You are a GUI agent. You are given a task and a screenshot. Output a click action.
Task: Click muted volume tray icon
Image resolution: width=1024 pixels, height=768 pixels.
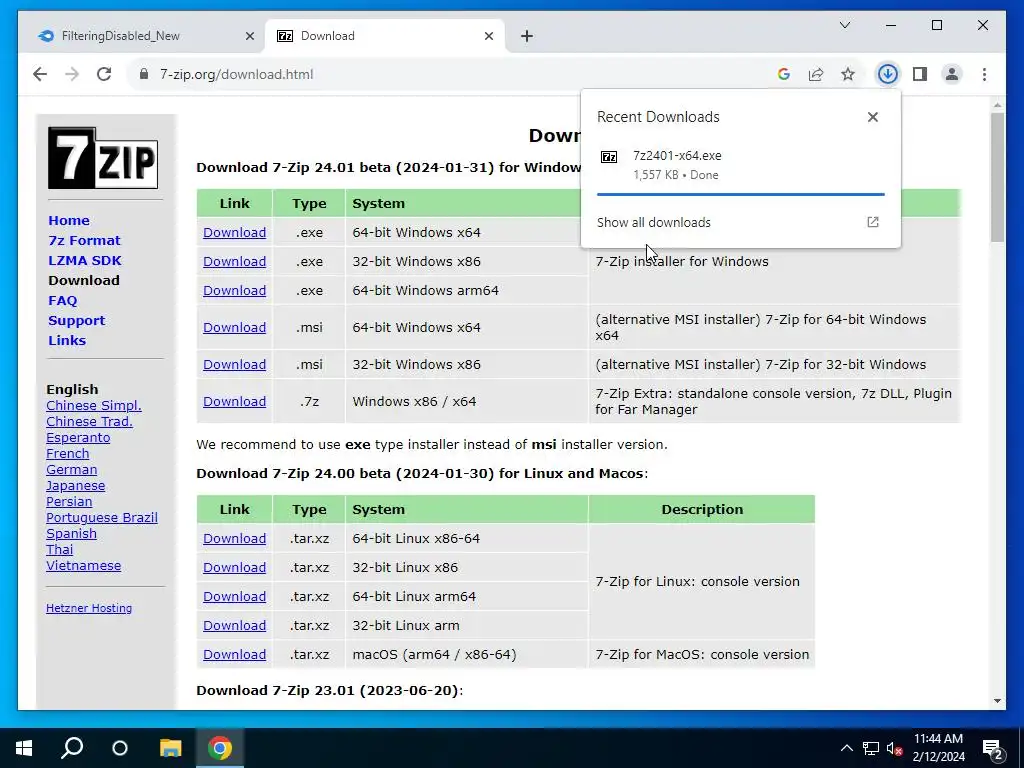[x=894, y=748]
